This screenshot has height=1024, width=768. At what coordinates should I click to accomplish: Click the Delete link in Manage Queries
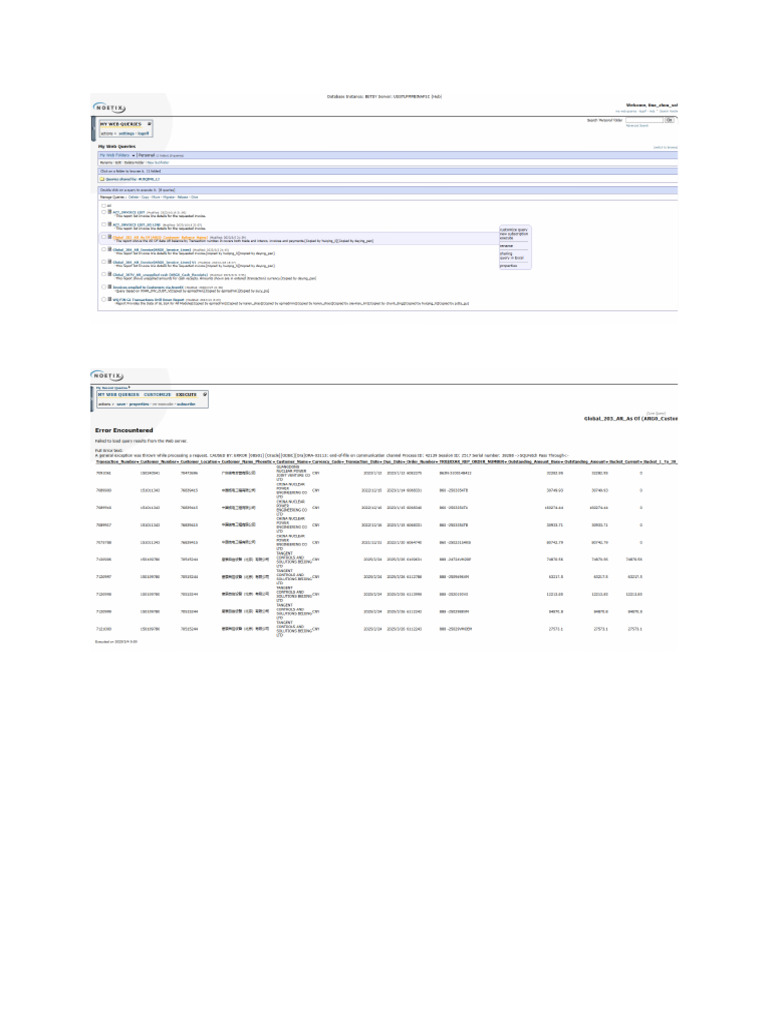point(133,197)
